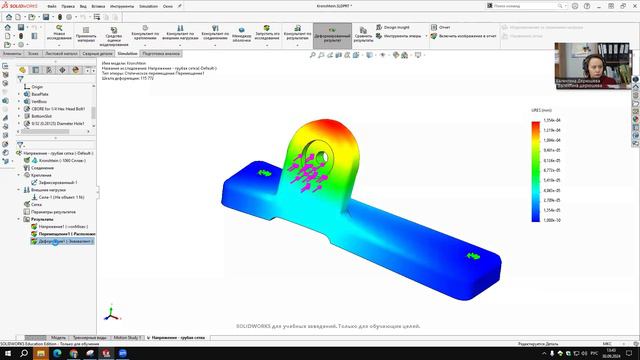The height and width of the screenshot is (360, 640).
Task: Open the Правка menu
Action: [x=68, y=6]
